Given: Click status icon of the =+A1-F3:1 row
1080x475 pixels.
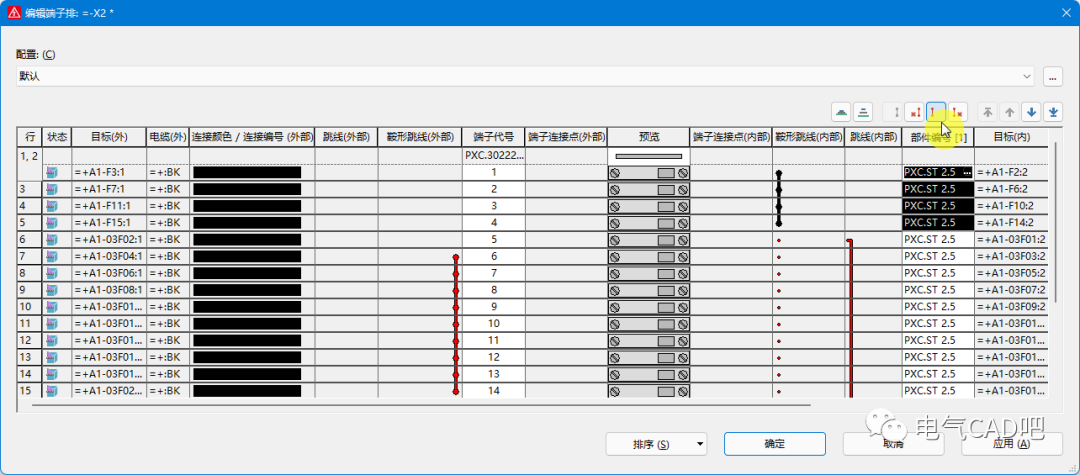Looking at the screenshot, I should coord(52,173).
